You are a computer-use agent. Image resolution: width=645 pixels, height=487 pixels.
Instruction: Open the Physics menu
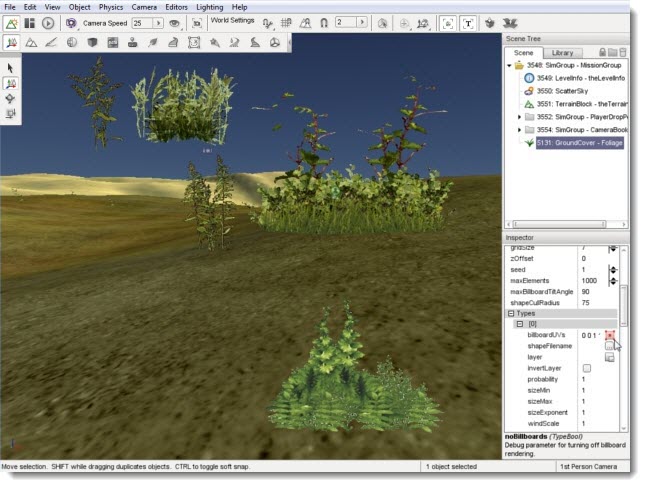[111, 7]
